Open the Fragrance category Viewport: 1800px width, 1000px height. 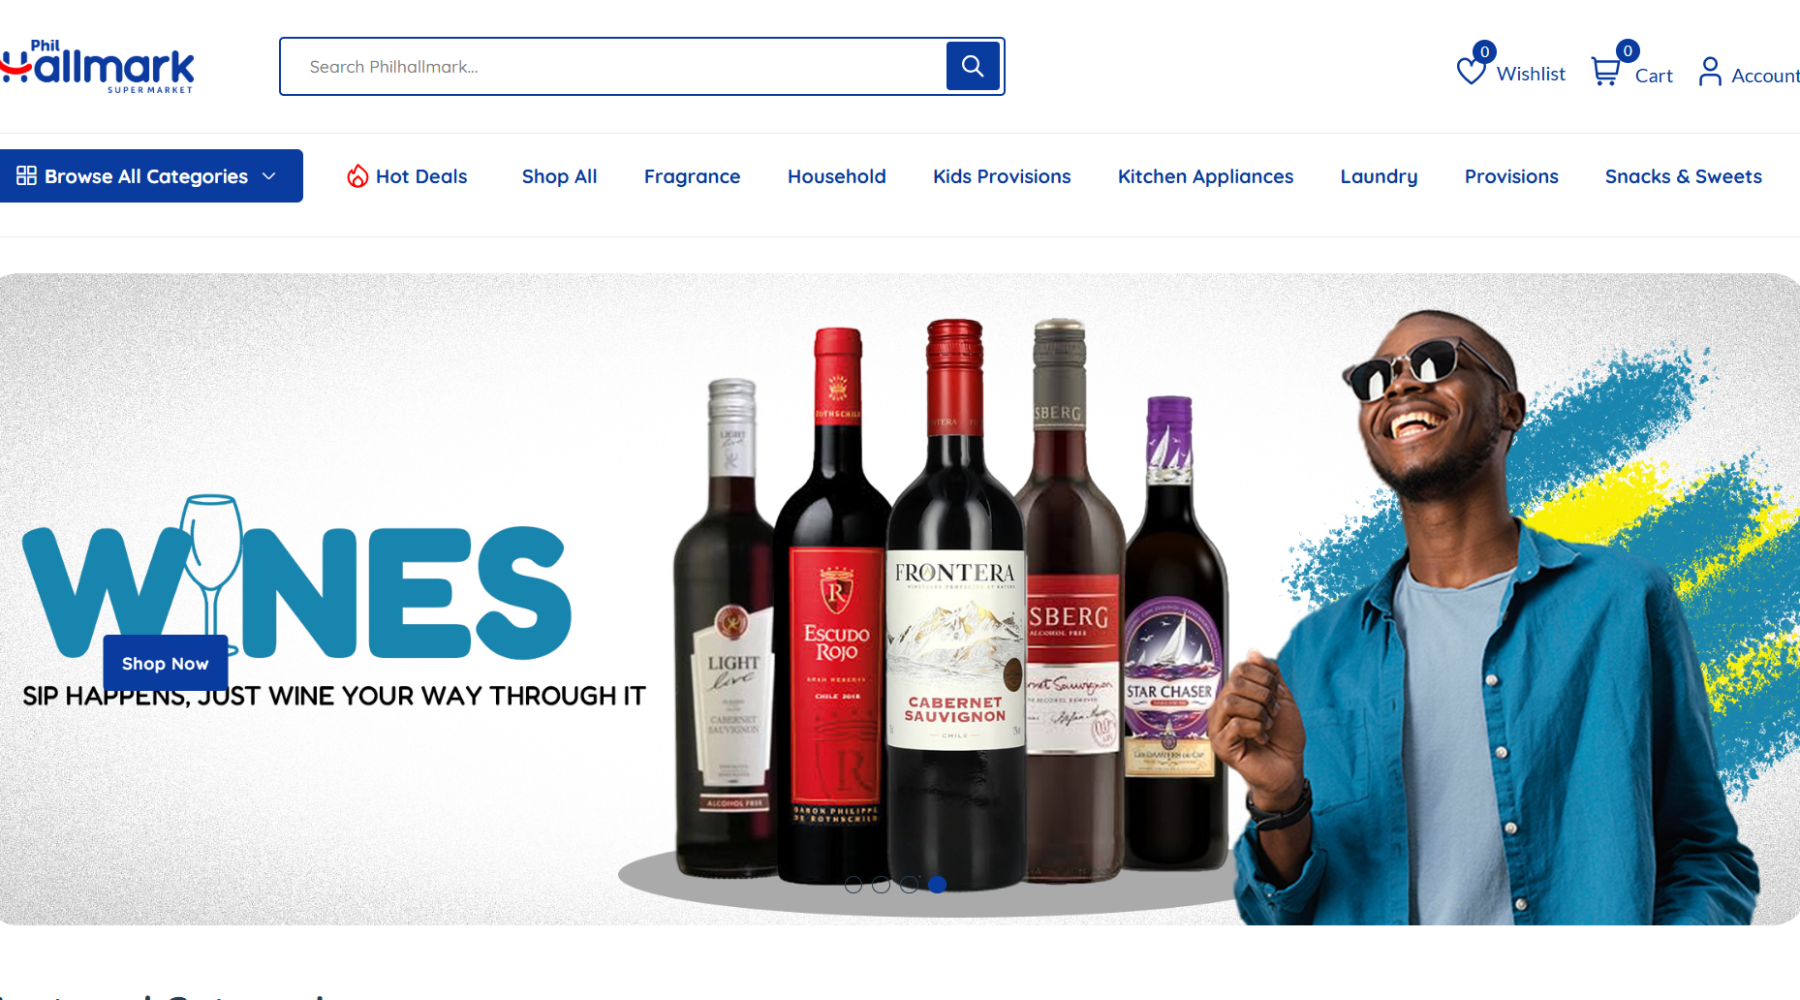point(692,177)
